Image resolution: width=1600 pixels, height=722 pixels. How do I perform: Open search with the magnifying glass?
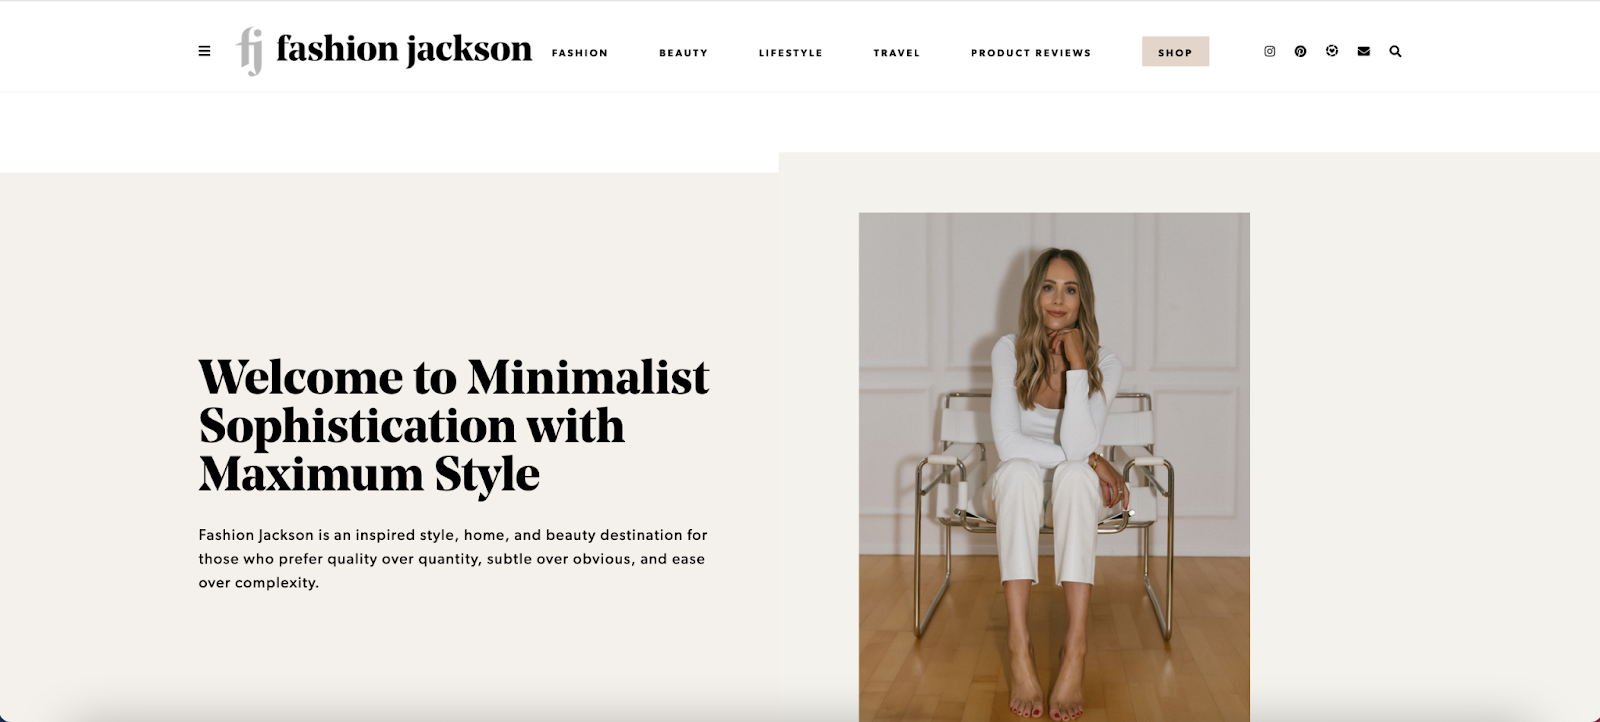pyautogui.click(x=1396, y=51)
